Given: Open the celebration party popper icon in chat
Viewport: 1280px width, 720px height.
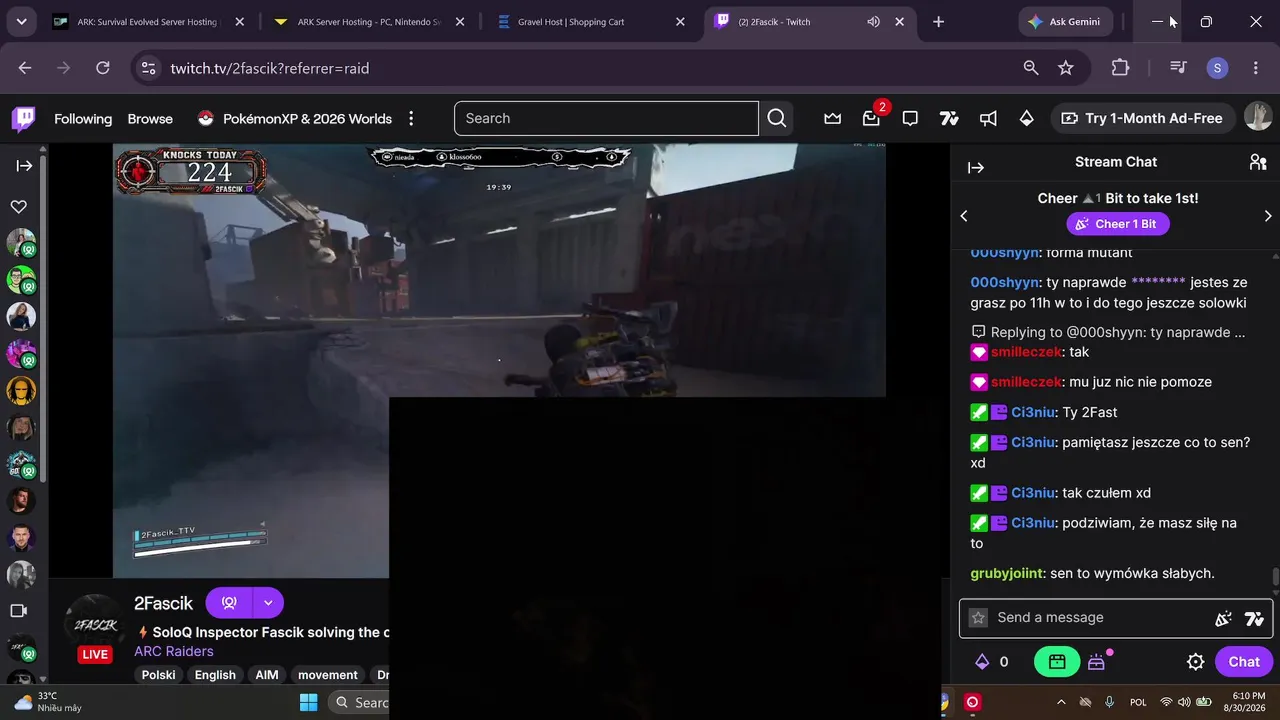Looking at the screenshot, I should tap(1223, 618).
